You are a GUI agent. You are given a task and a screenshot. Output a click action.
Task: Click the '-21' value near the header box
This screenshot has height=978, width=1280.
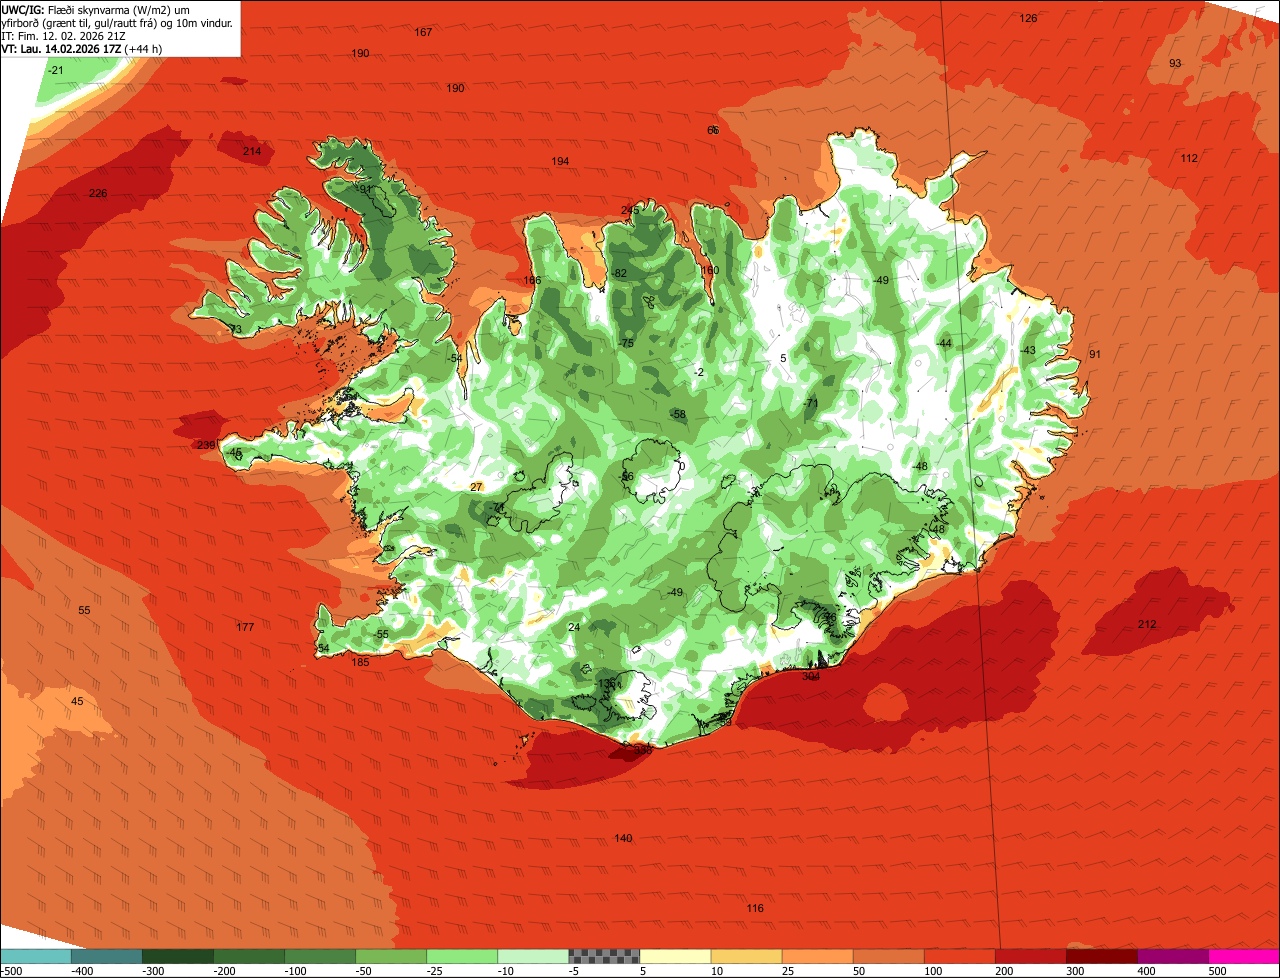click(x=56, y=70)
